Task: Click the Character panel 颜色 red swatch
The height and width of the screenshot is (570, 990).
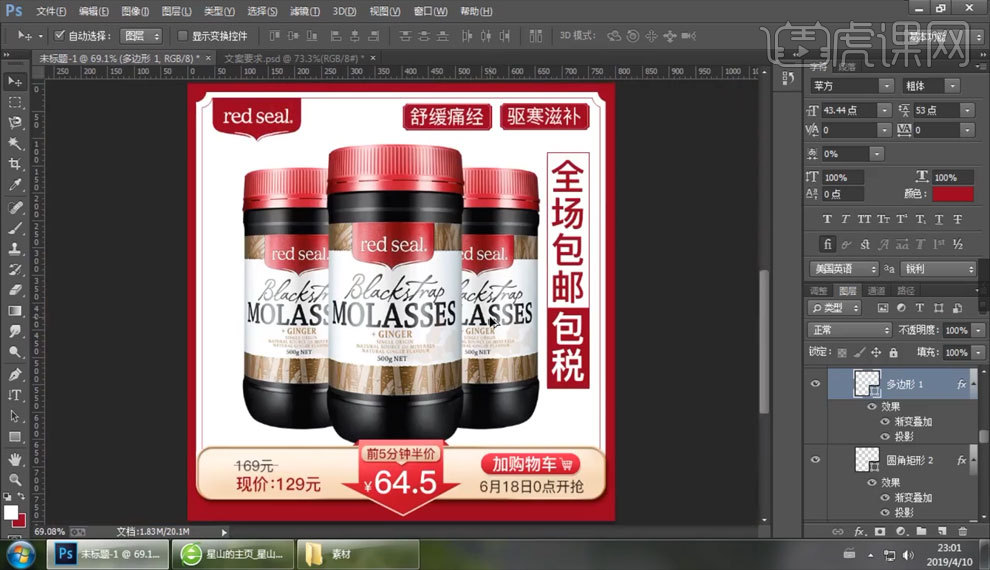Action: pyautogui.click(x=953, y=194)
